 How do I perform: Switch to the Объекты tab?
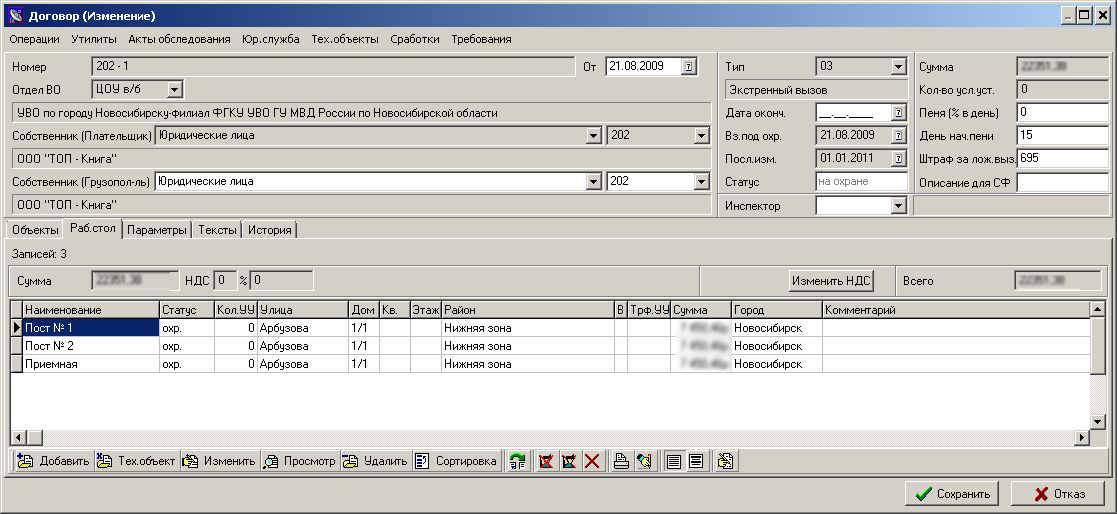(x=35, y=230)
